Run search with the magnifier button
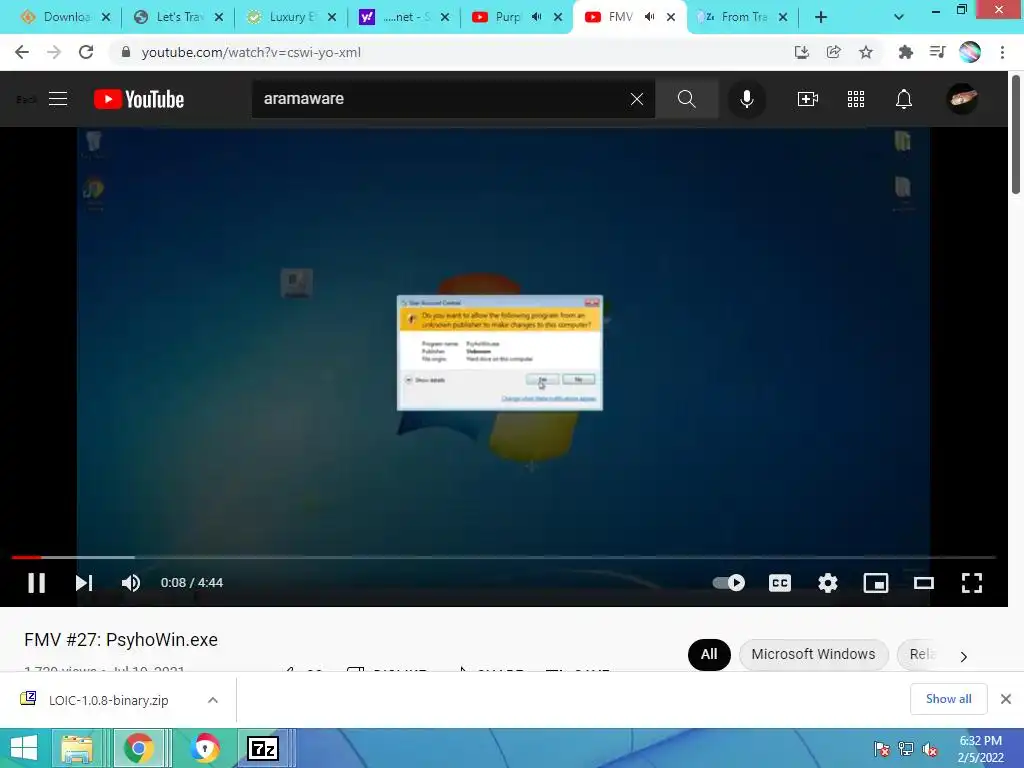 coord(686,99)
